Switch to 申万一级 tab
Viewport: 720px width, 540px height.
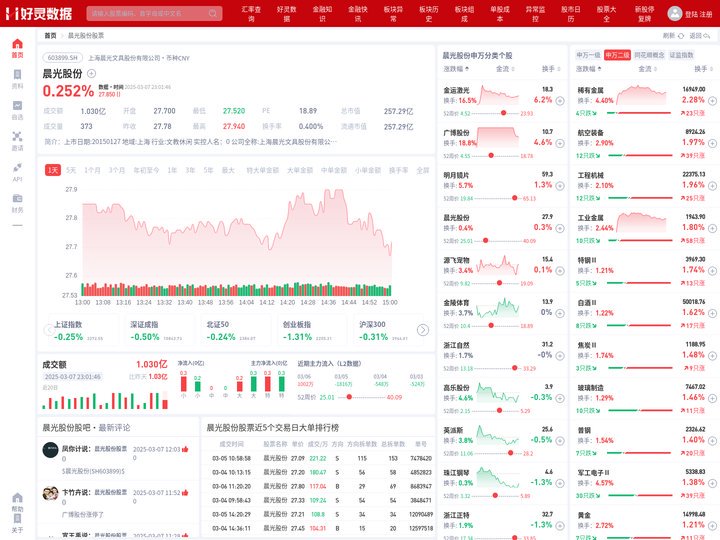[x=588, y=55]
